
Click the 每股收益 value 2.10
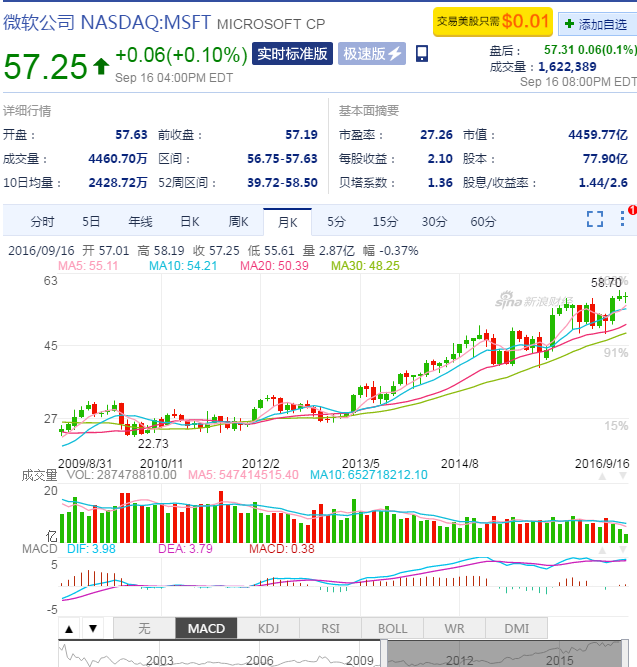tap(440, 159)
